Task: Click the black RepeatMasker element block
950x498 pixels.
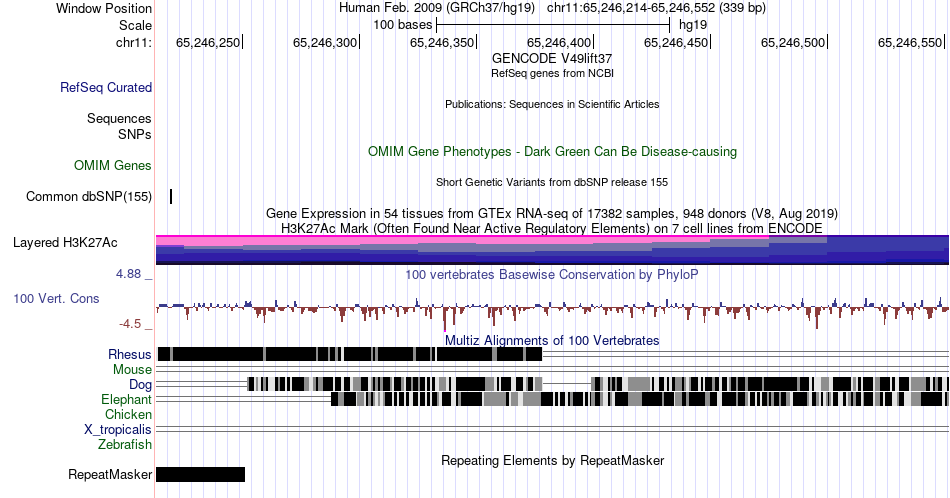Action: [x=201, y=474]
